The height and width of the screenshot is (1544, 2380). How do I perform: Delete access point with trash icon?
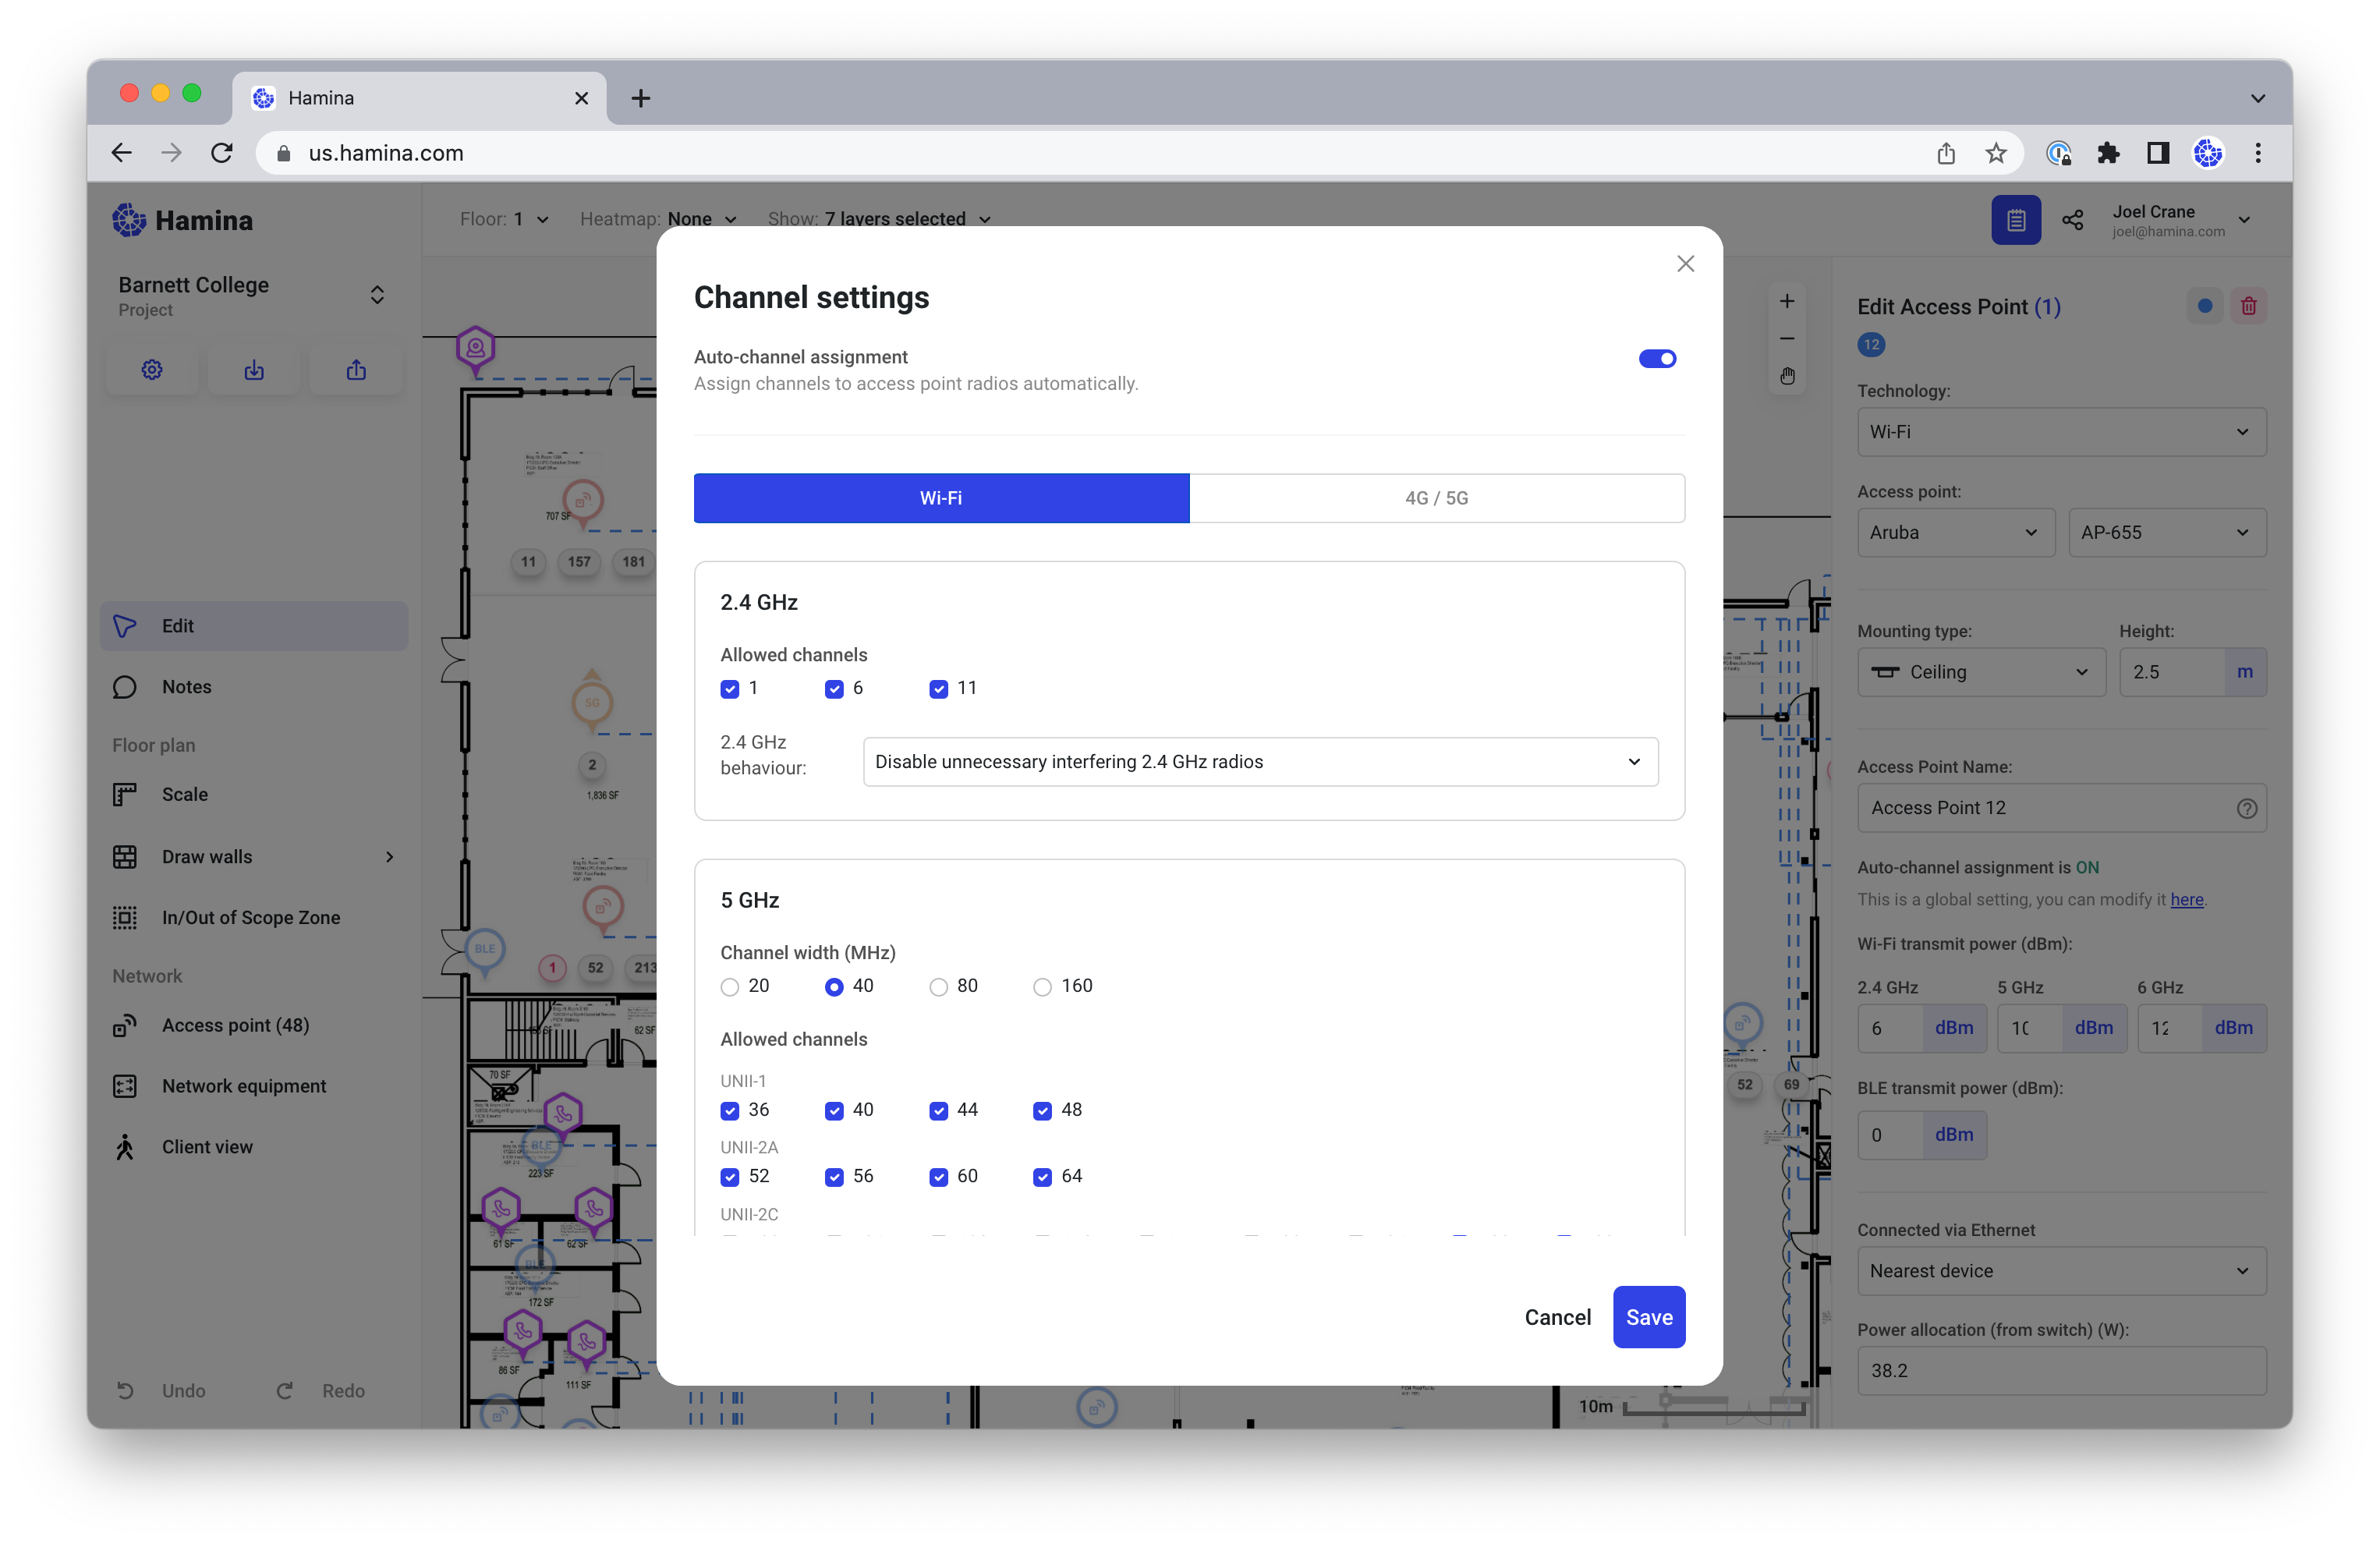tap(2248, 306)
